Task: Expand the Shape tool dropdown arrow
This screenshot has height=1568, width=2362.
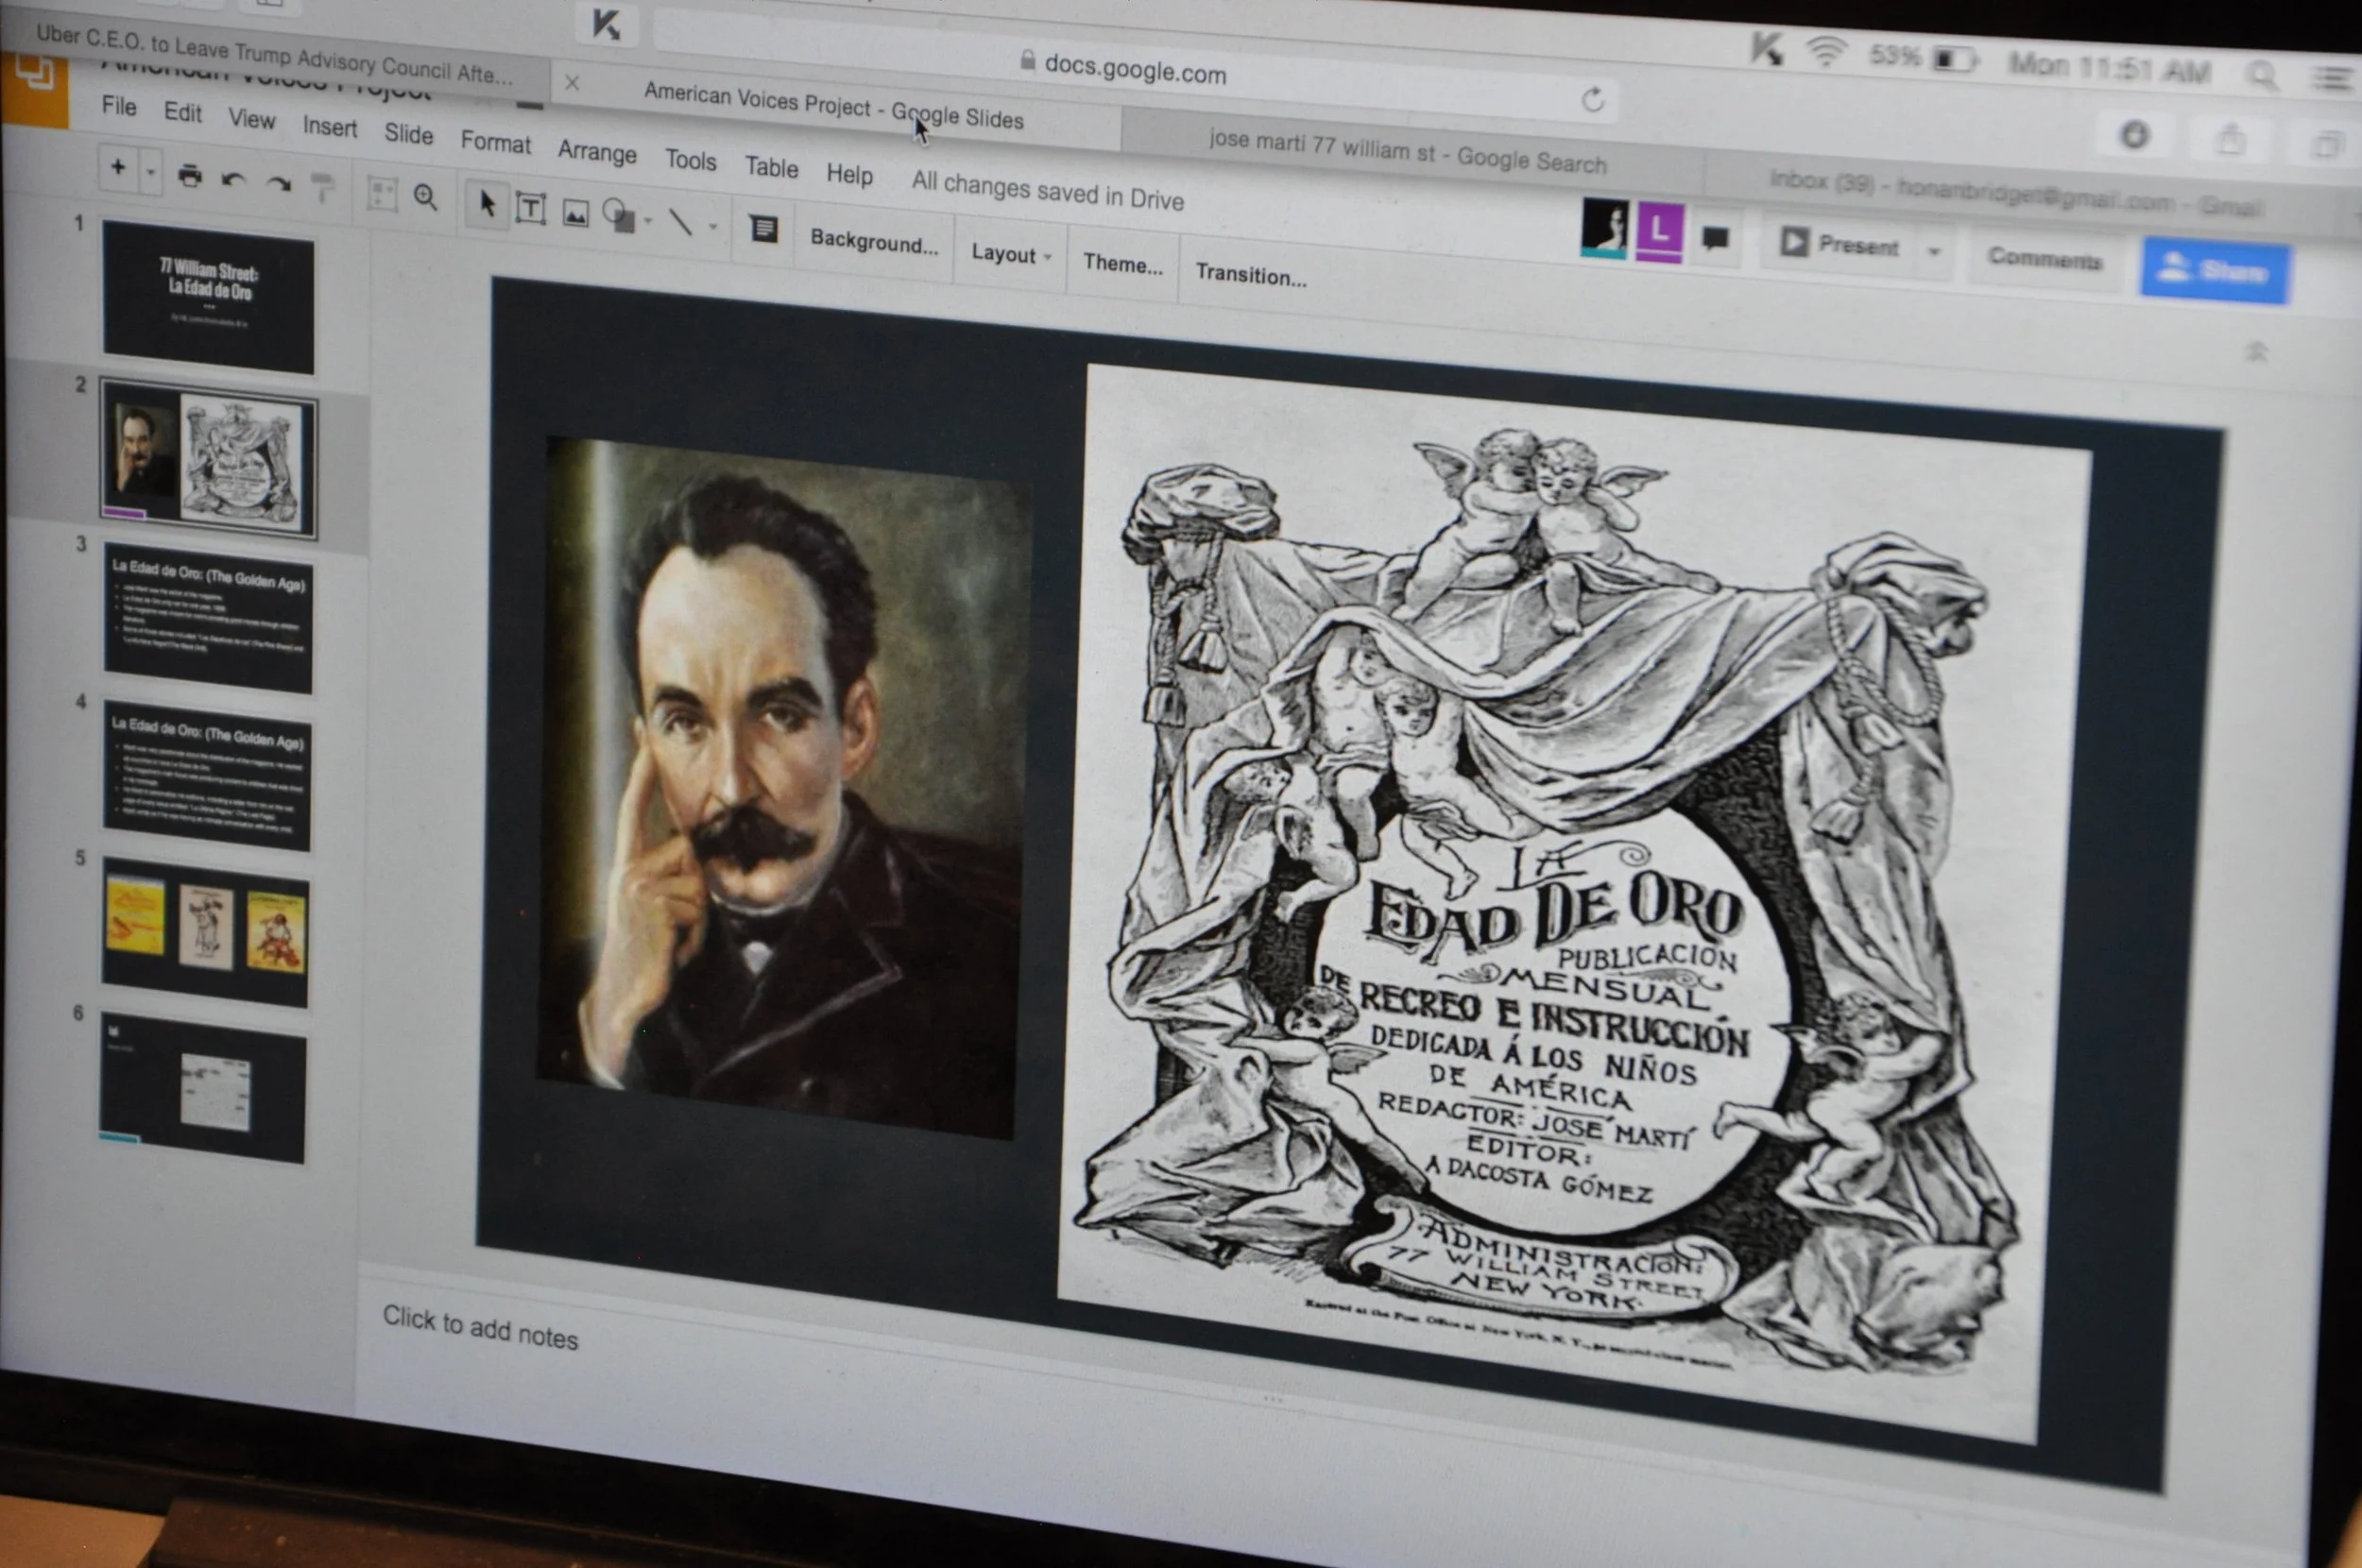Action: (x=648, y=221)
